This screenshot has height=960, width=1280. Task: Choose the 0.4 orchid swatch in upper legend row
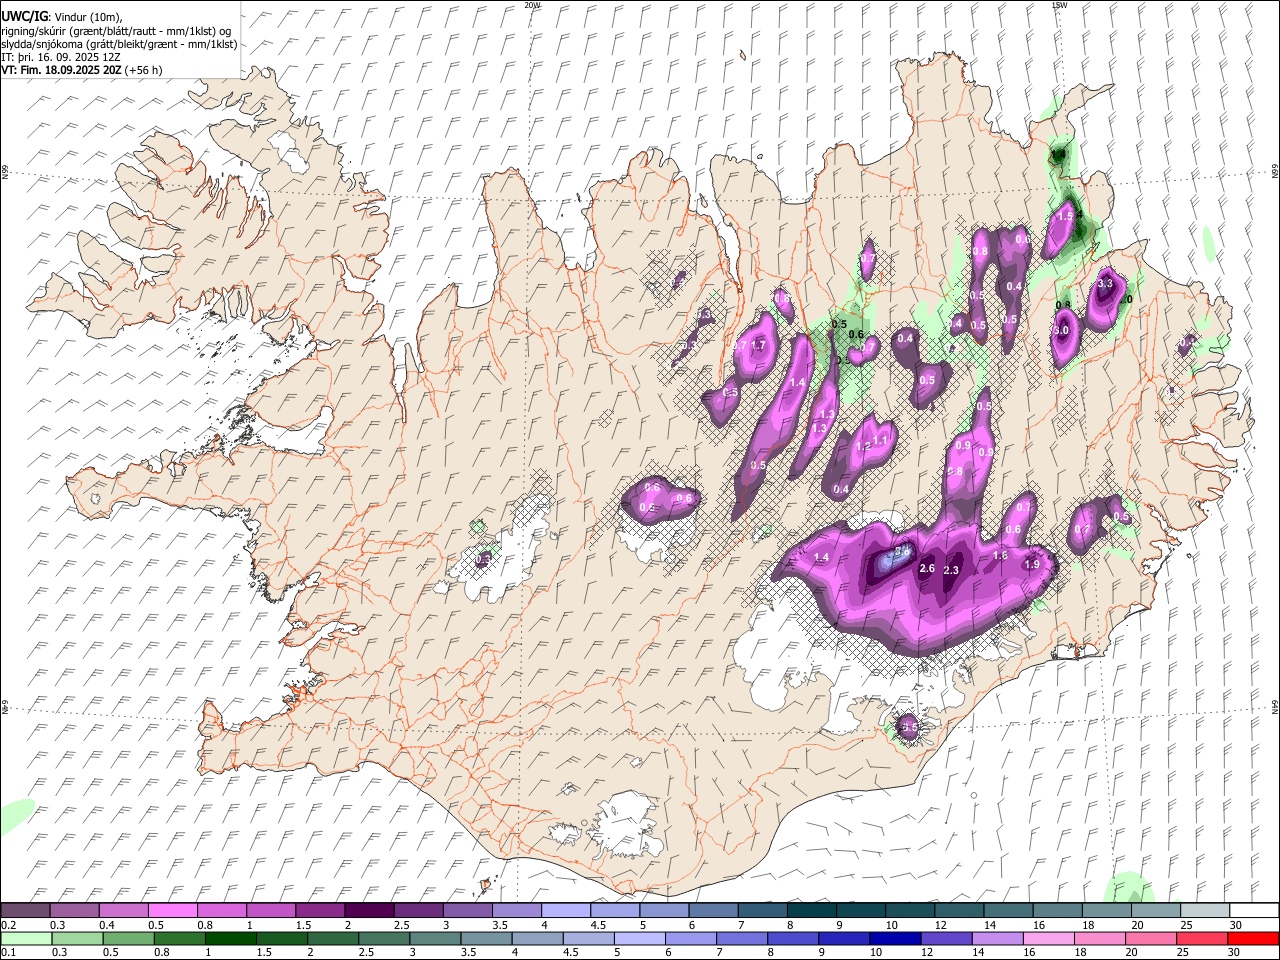point(123,911)
